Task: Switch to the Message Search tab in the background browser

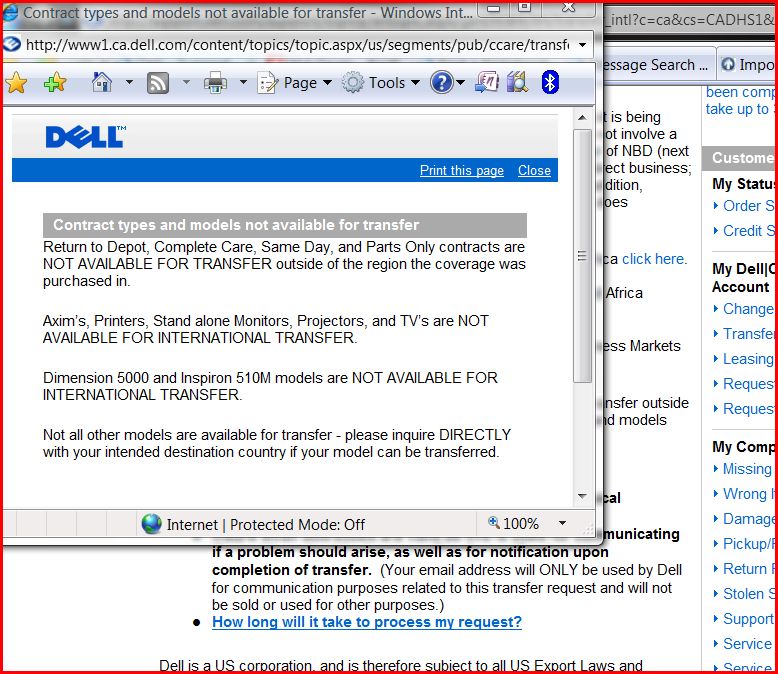Action: (657, 65)
